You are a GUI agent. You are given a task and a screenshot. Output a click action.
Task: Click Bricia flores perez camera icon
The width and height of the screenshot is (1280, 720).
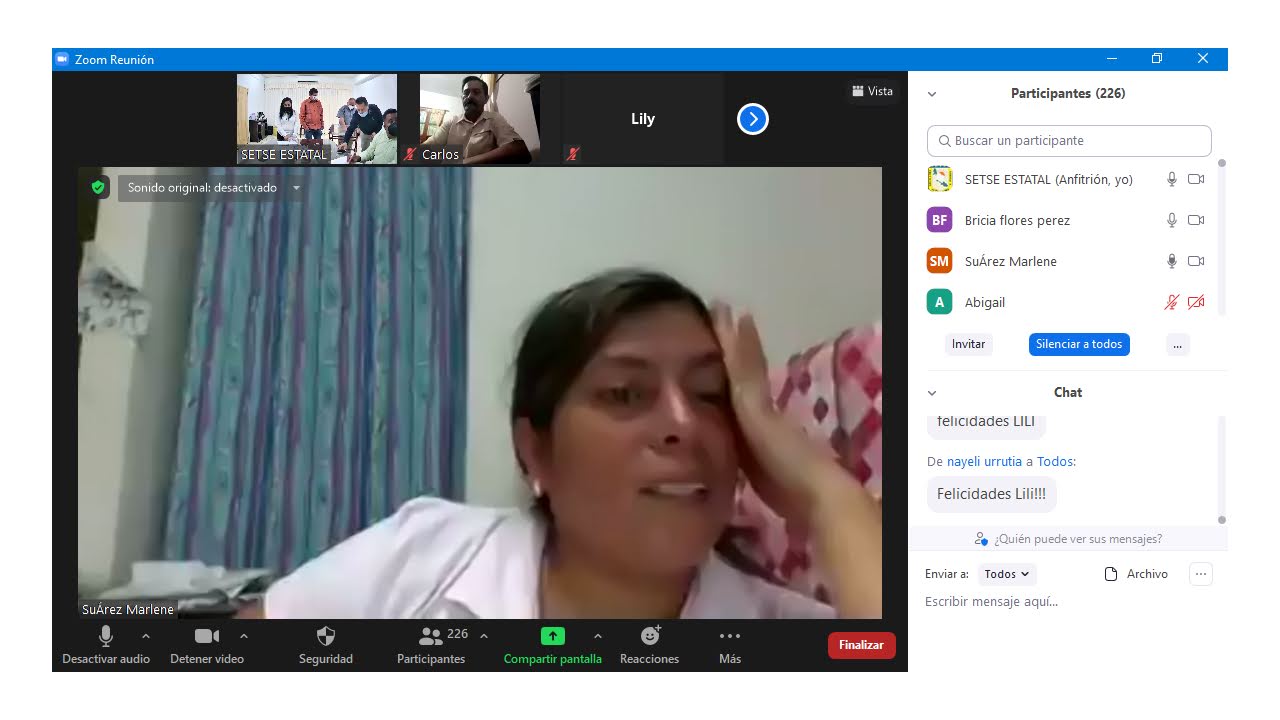[1196, 220]
